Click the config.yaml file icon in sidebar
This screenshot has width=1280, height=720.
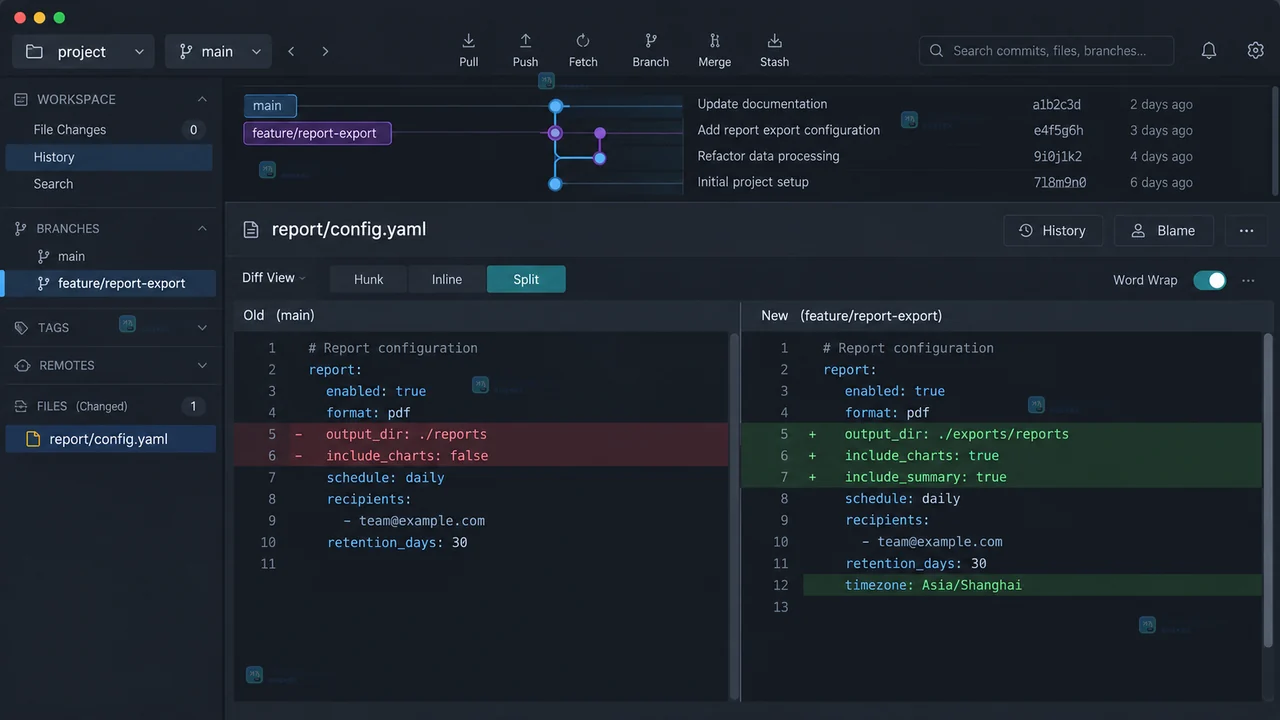[33, 439]
